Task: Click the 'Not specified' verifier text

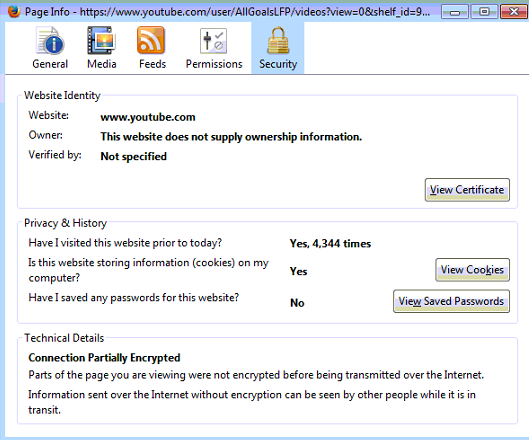Action: coord(134,157)
